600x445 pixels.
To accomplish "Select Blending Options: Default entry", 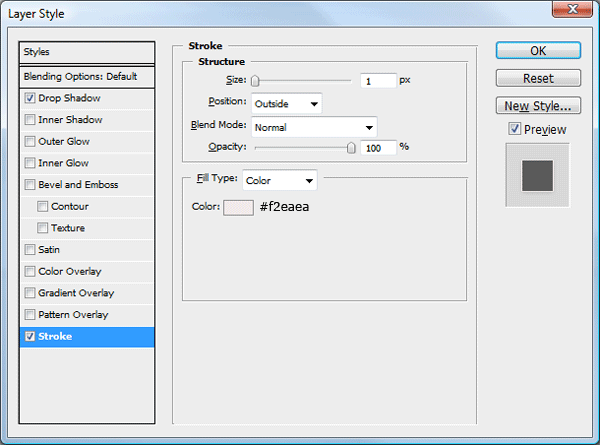I will click(88, 77).
